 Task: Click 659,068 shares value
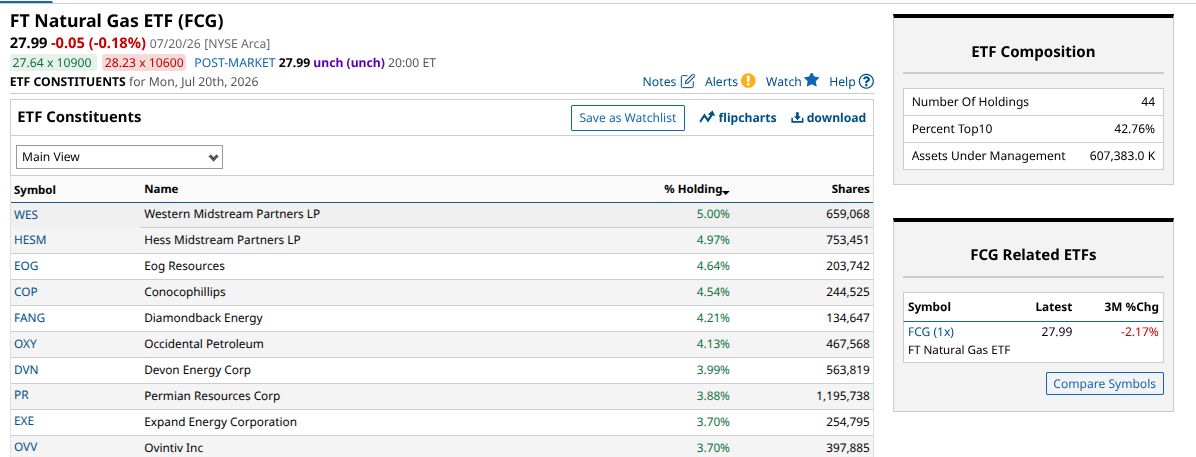point(847,214)
